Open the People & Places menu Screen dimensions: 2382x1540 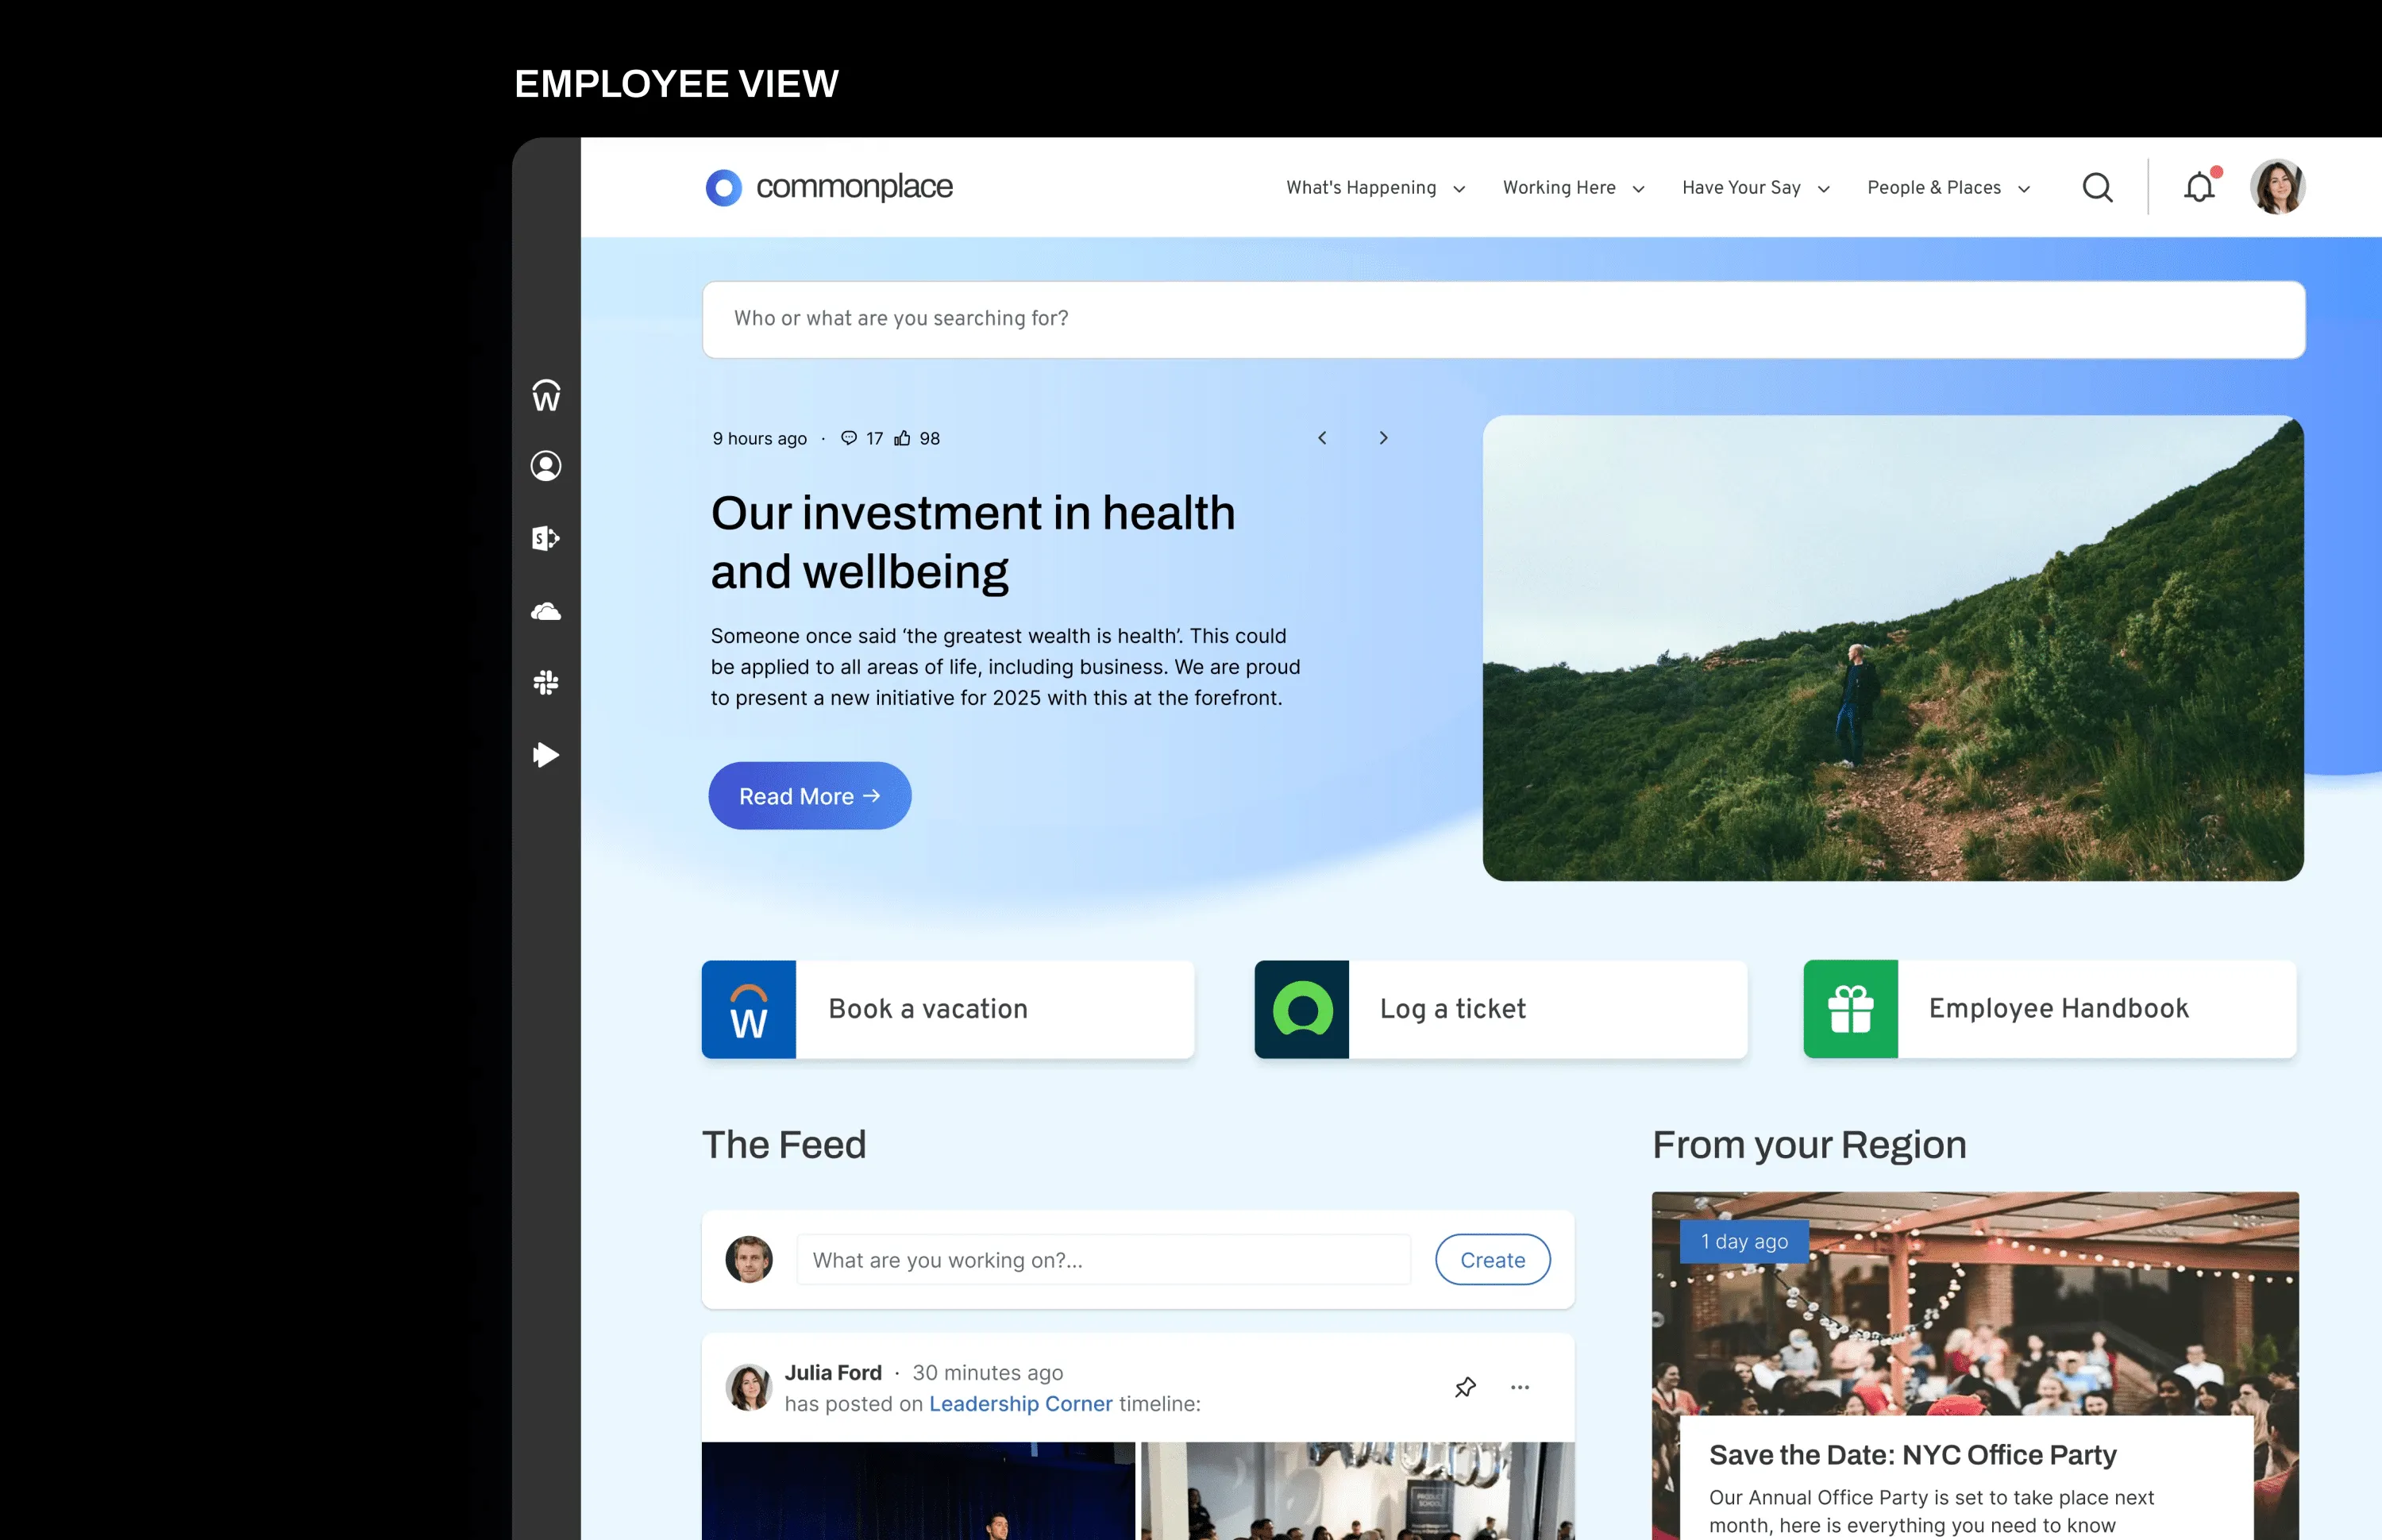click(x=1946, y=187)
